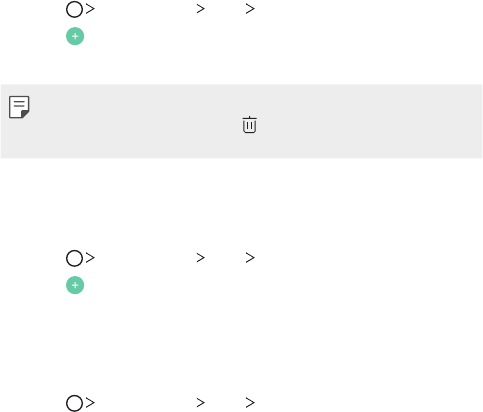Expand the second chevron in the last row
483x412 pixels.
(x=200, y=403)
